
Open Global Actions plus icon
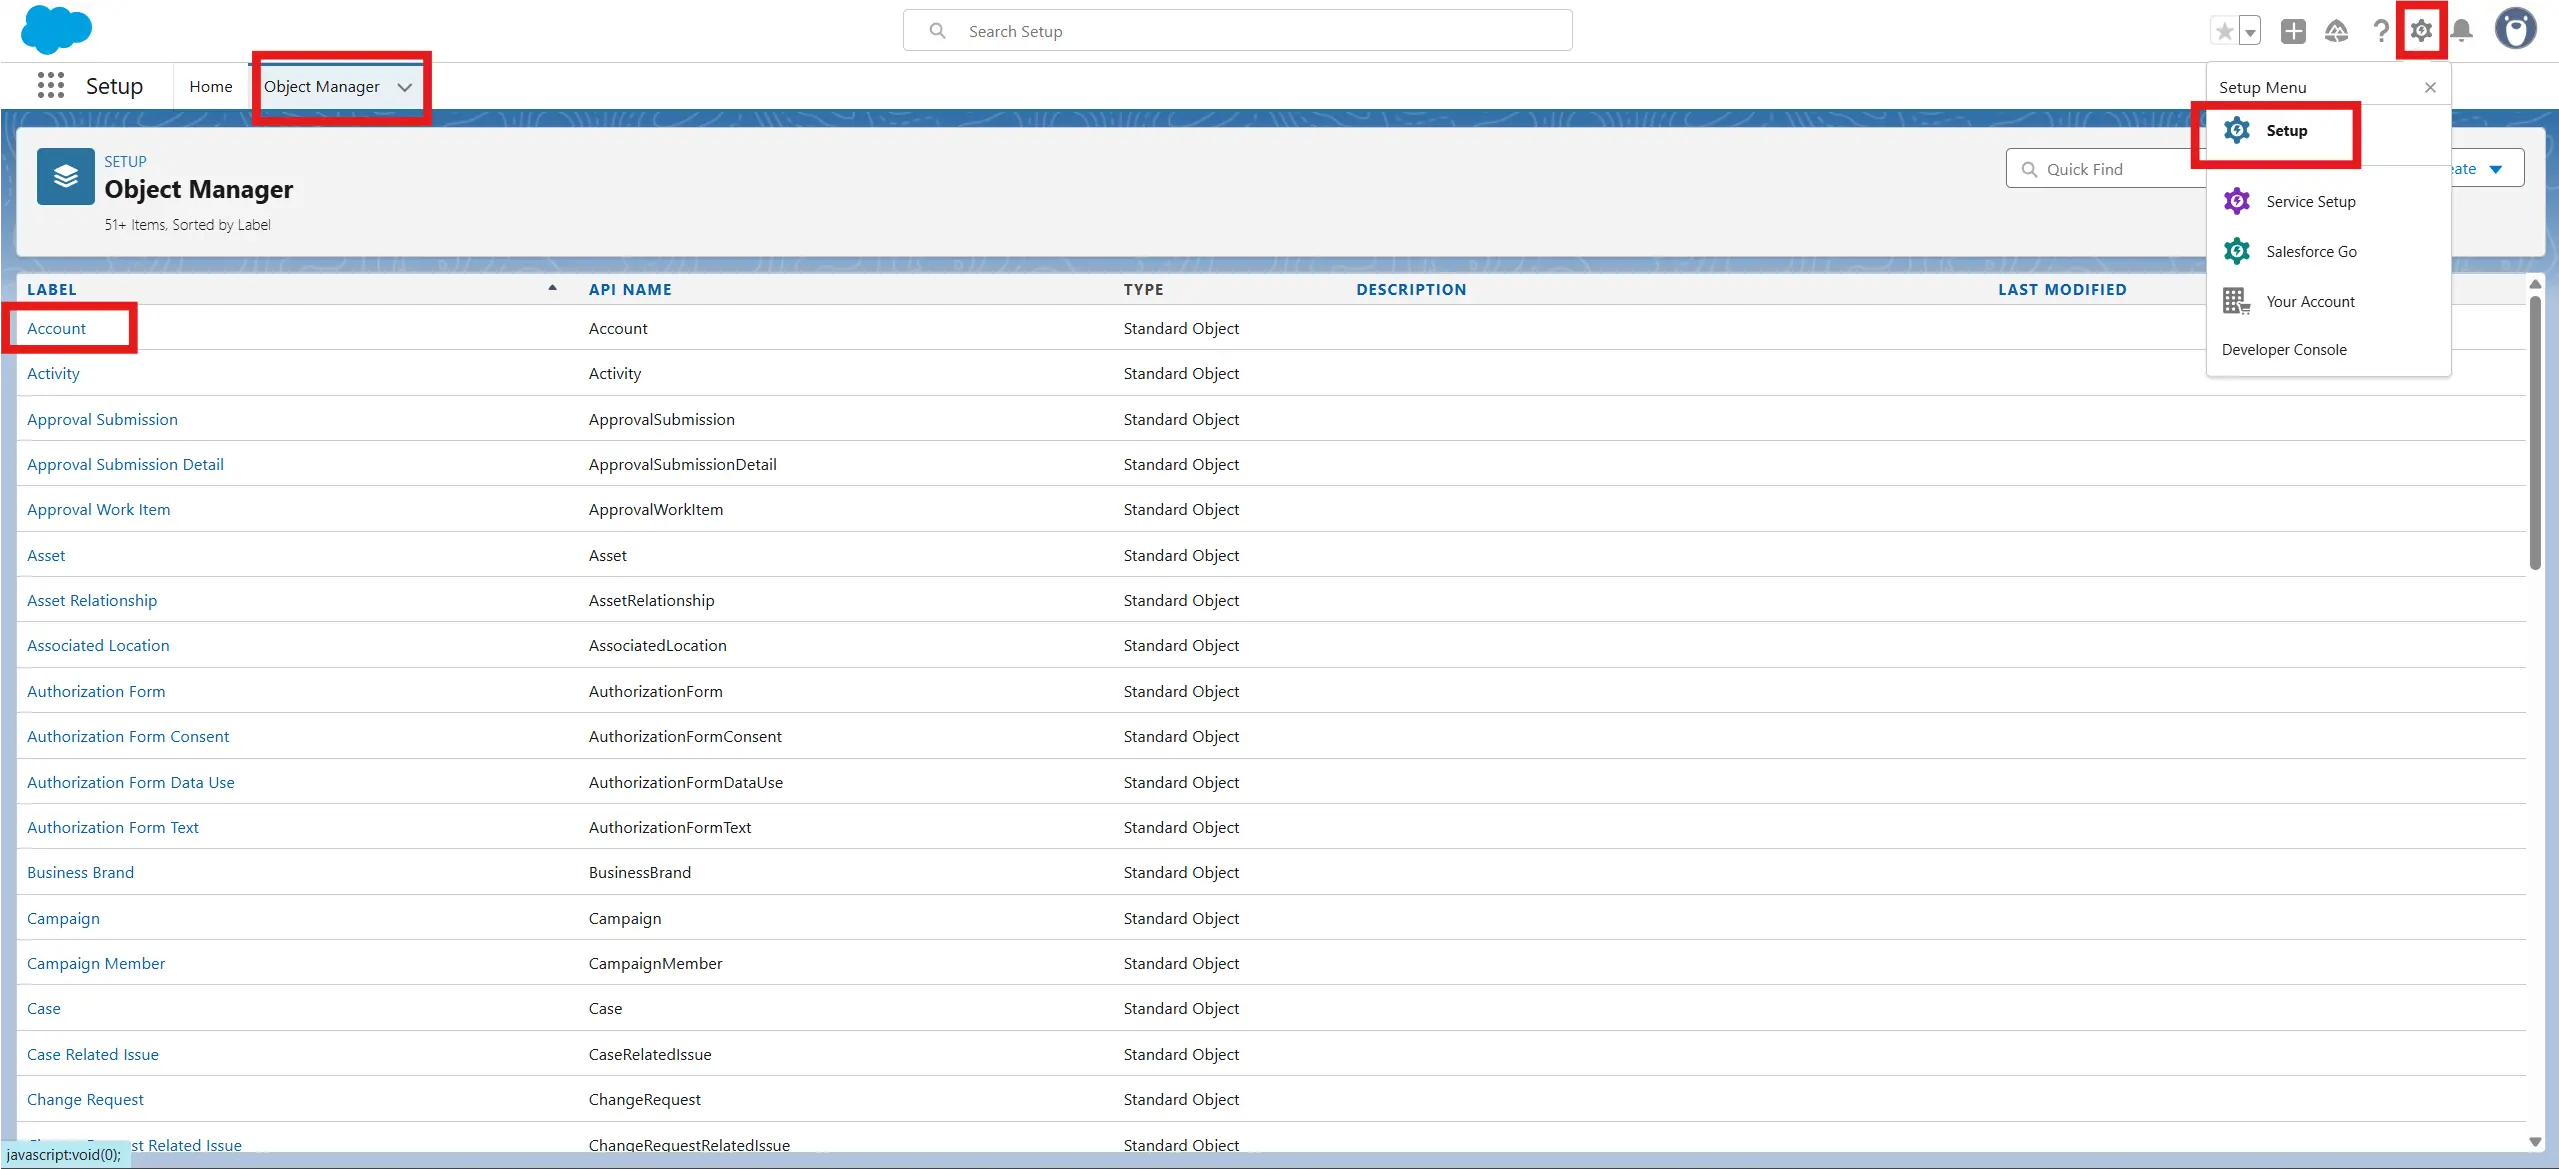[2293, 31]
